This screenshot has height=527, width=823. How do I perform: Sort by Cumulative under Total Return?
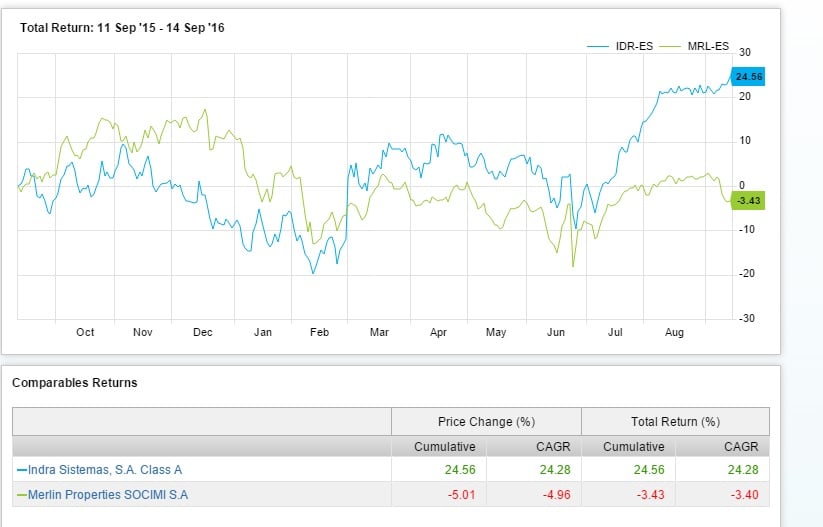633,446
